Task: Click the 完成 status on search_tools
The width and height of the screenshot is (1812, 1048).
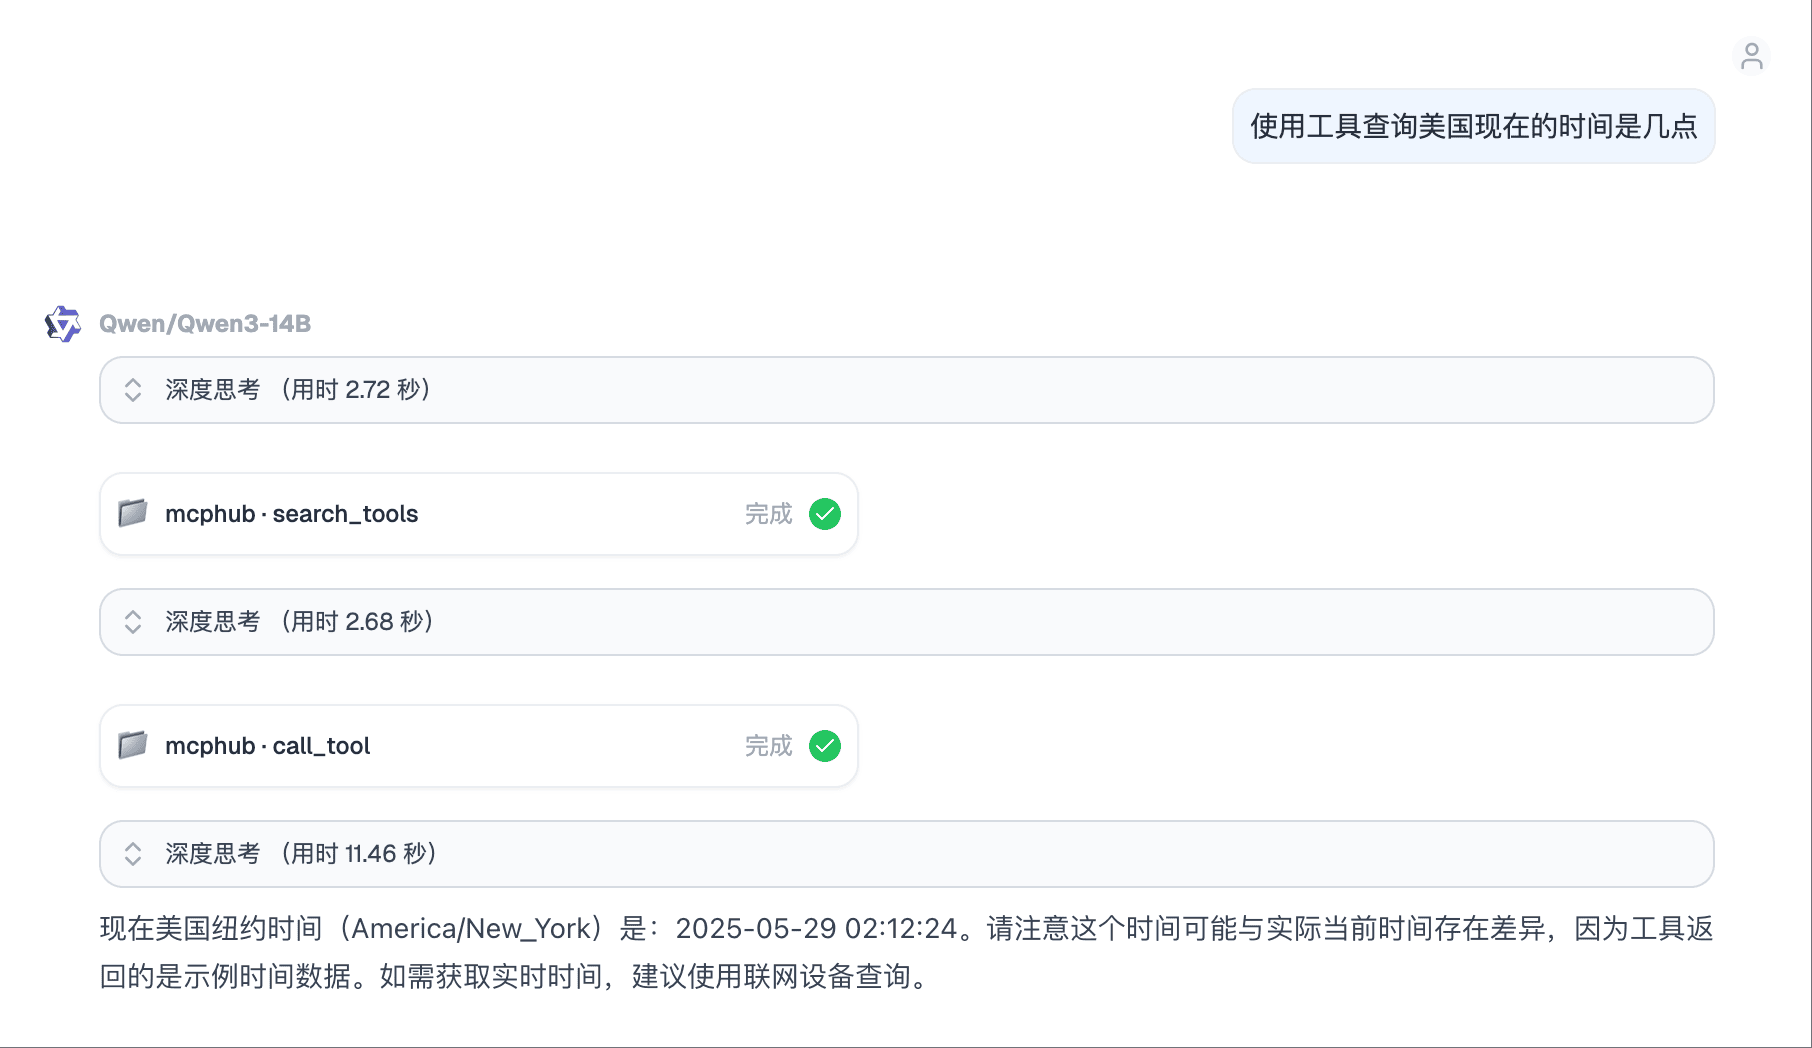Action: 768,514
